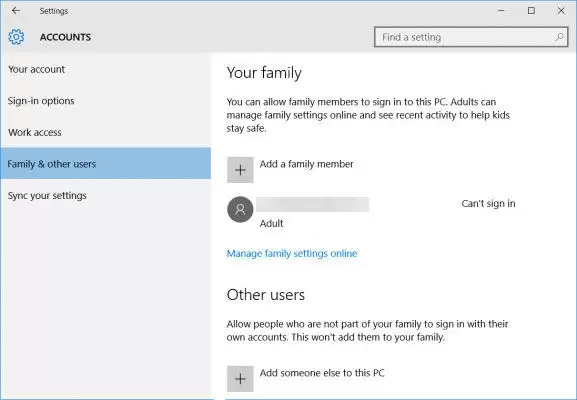Click plus icon to add someone else
577x400 pixels.
240,379
